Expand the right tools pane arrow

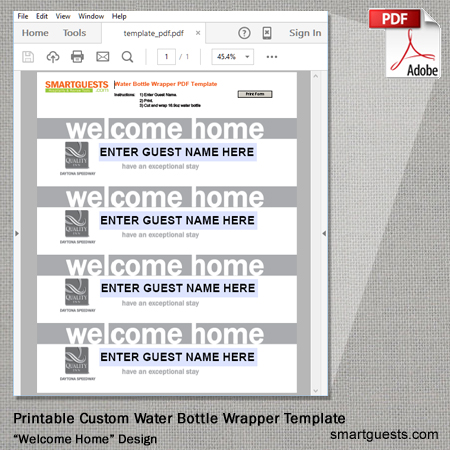324,233
